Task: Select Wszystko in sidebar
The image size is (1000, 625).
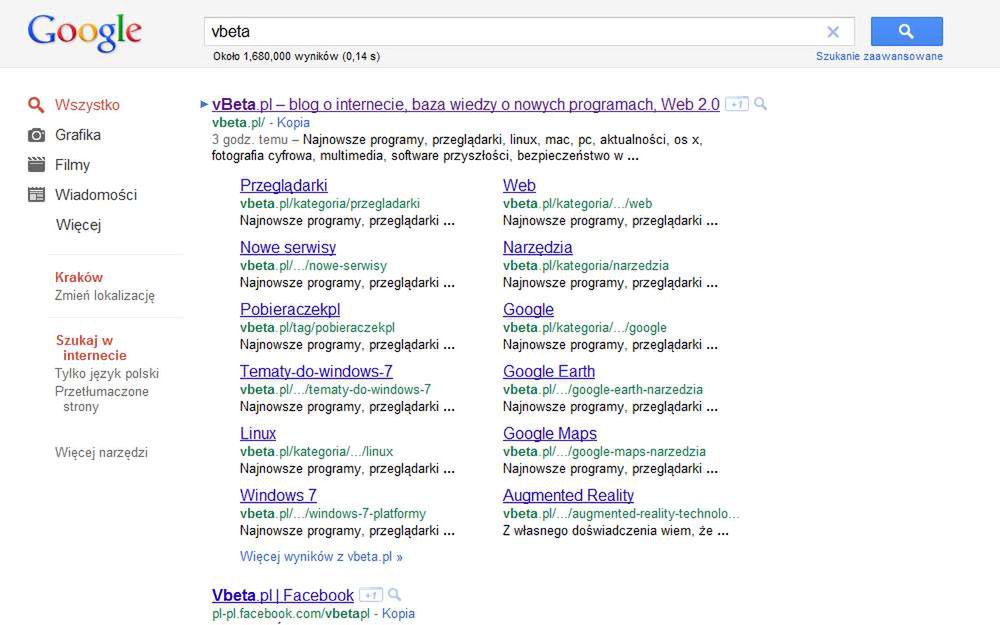Action: (x=87, y=105)
